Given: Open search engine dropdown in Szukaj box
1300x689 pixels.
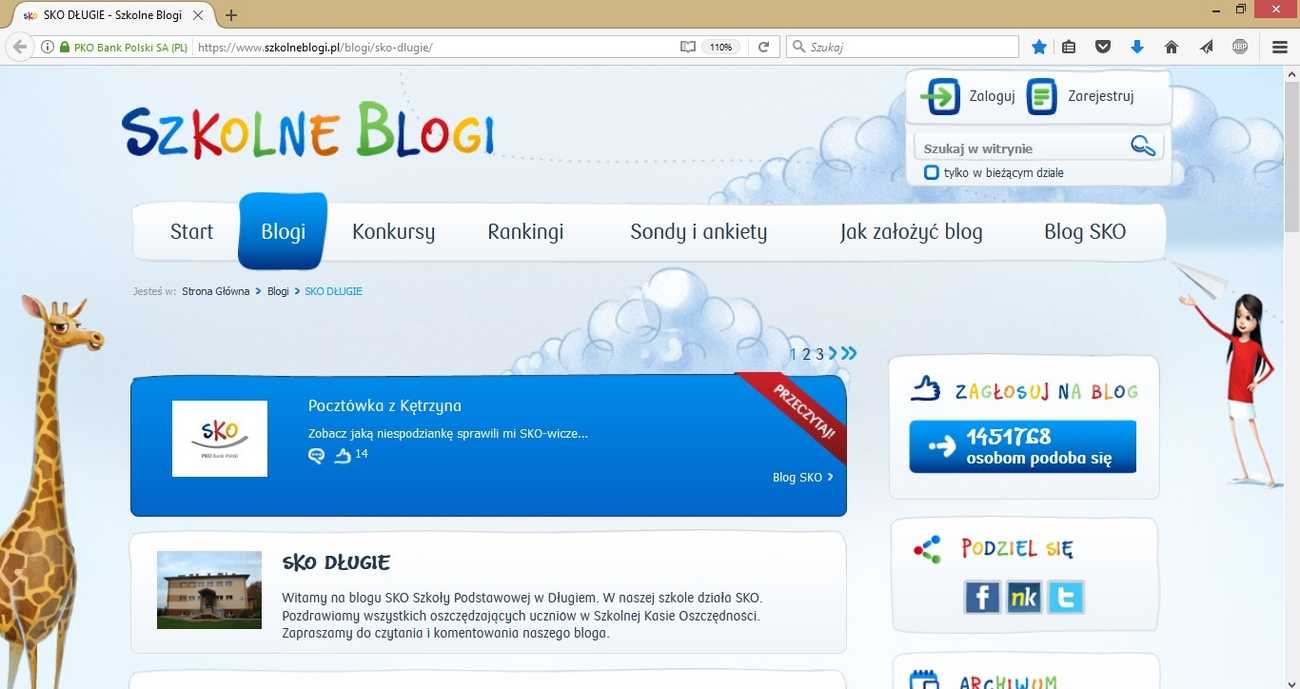Looking at the screenshot, I should tap(799, 47).
